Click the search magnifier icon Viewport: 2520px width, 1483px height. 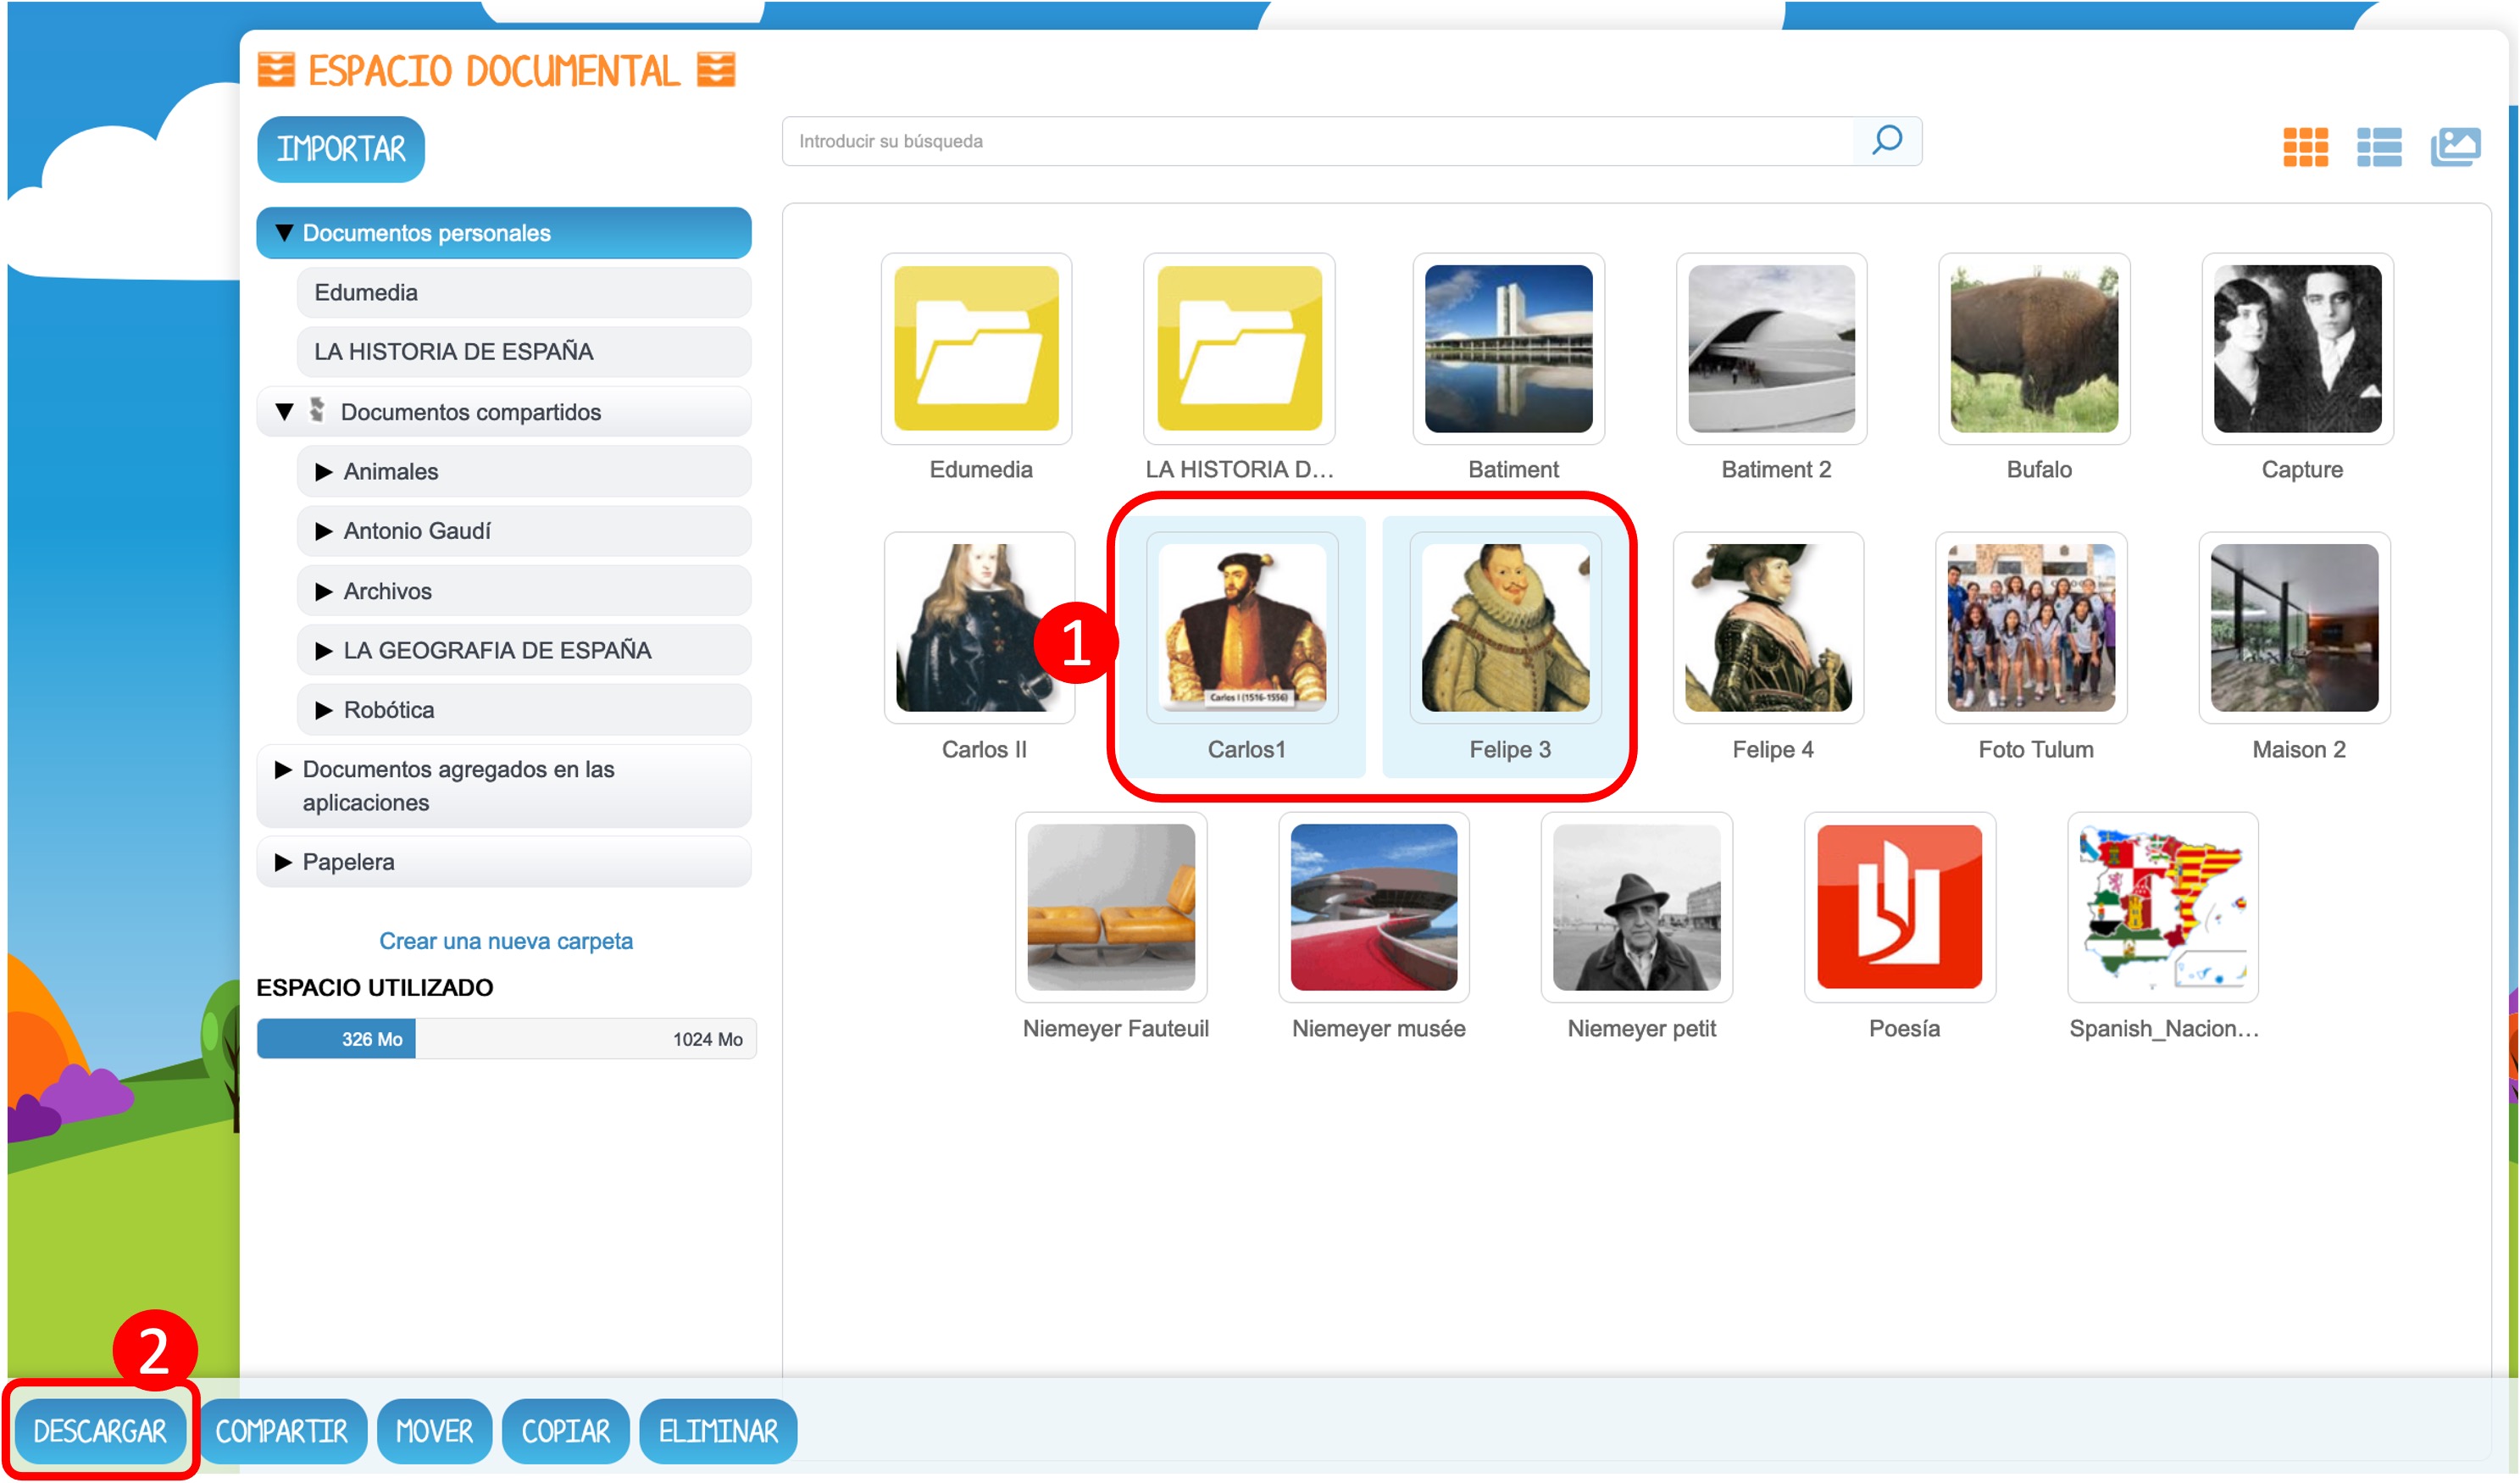[1886, 141]
